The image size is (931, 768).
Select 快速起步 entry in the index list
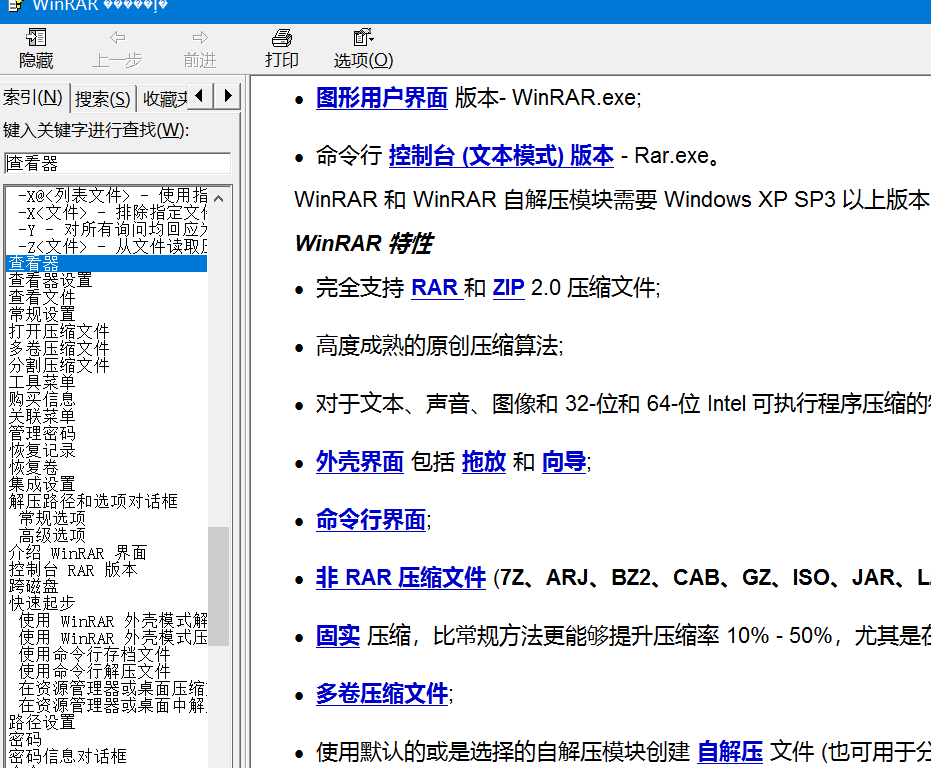tap(42, 603)
